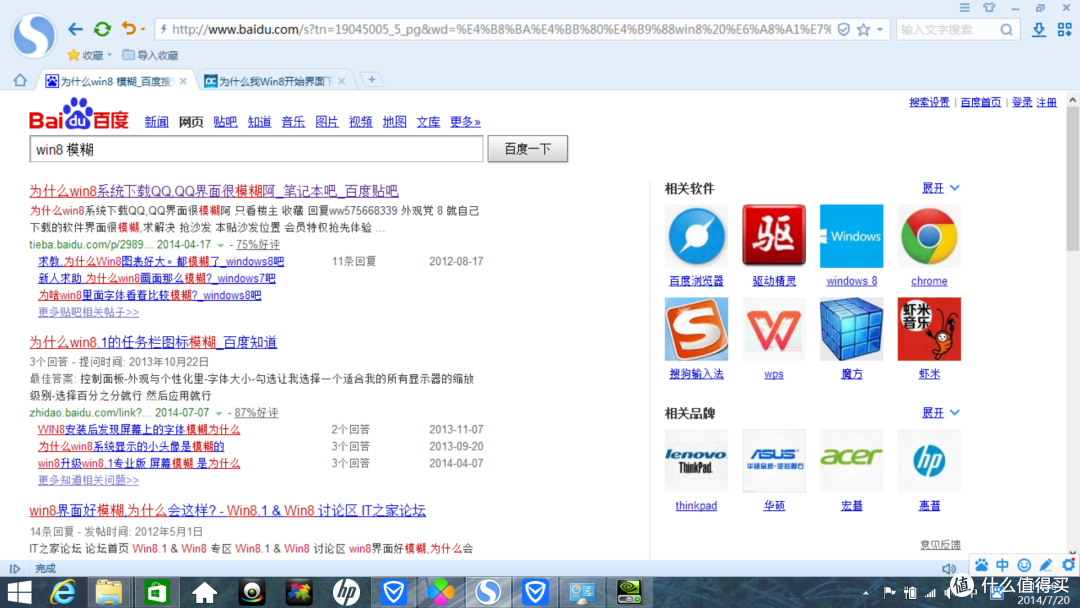Click the skin shirt icon
Viewport: 1080px width, 608px height.
coord(989,8)
